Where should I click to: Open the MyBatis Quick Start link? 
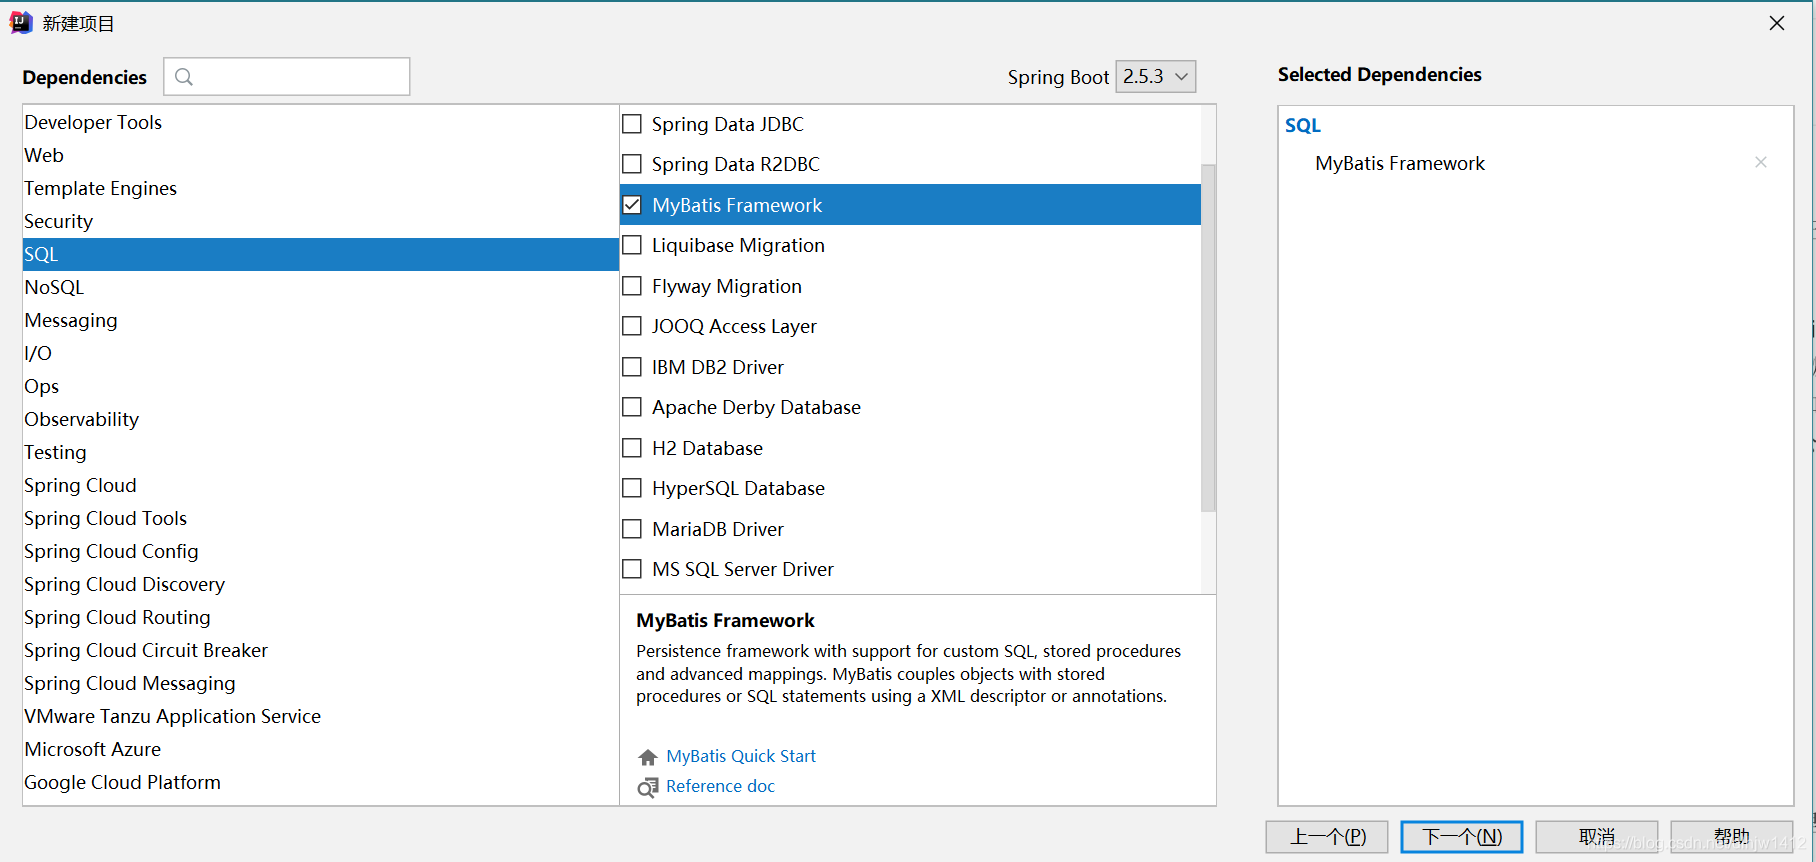[x=741, y=756]
